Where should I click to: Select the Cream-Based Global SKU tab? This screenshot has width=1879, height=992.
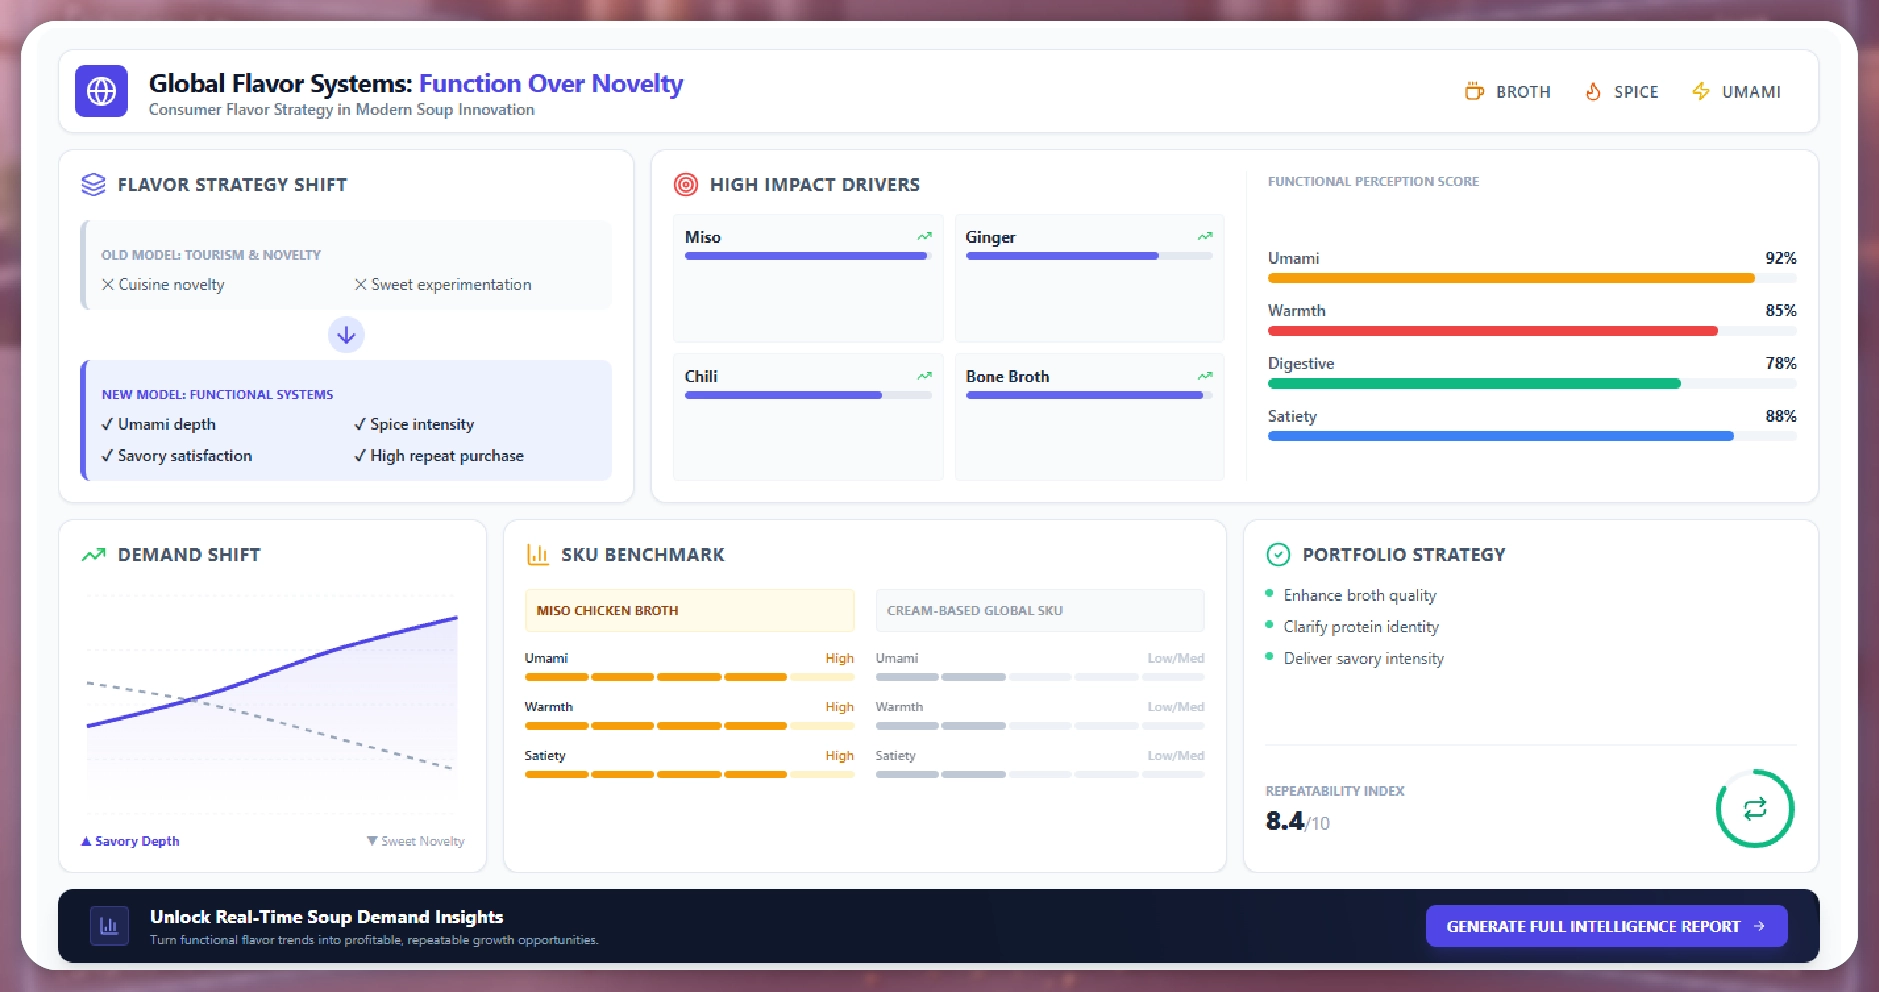click(x=1039, y=610)
